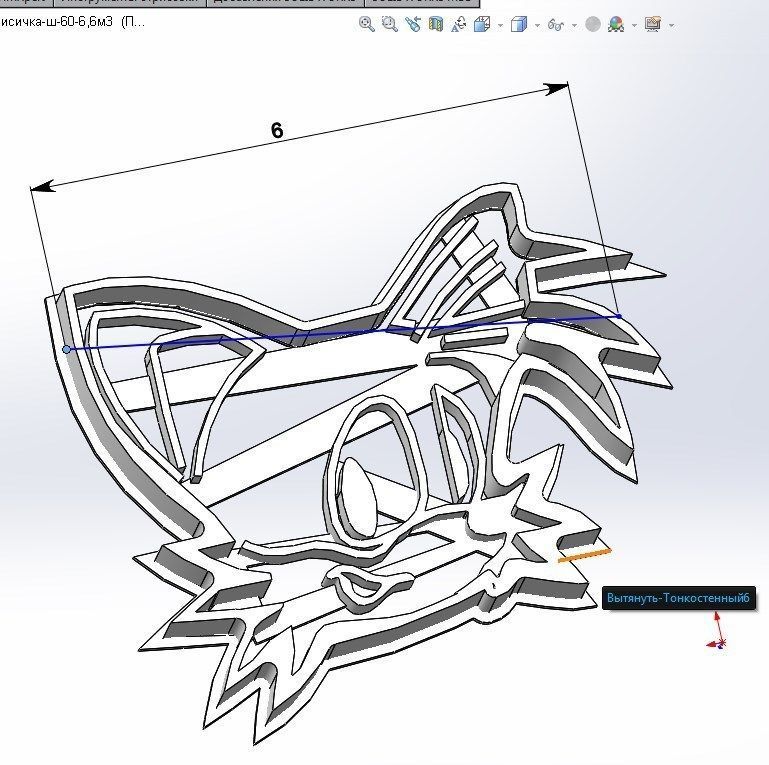This screenshot has height=765, width=769.
Task: Toggle the Section View tool
Action: [436, 24]
